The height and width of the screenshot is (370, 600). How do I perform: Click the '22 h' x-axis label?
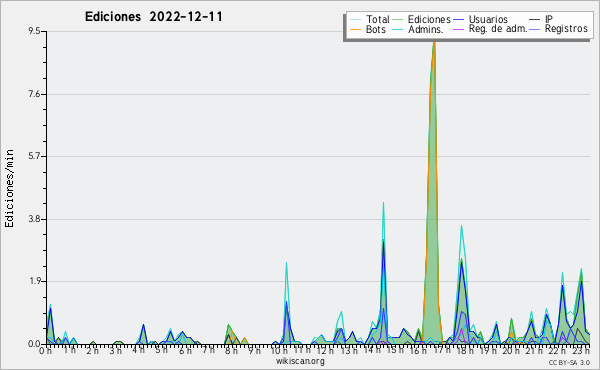[x=557, y=351]
